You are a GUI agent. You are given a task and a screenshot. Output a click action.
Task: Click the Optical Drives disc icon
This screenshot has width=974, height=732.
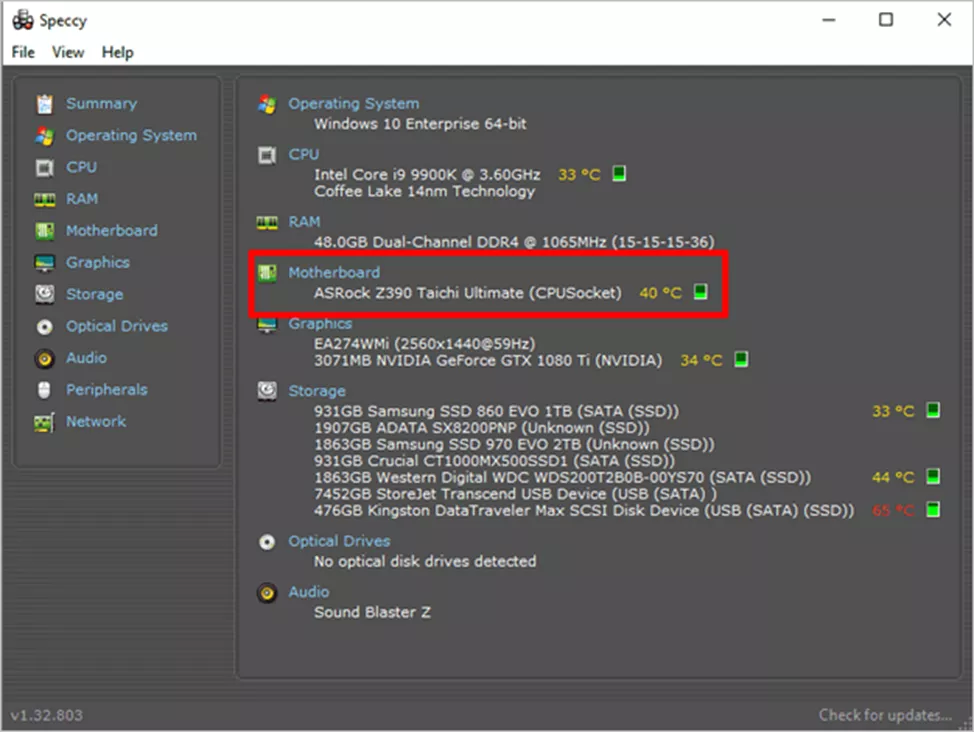click(x=44, y=326)
